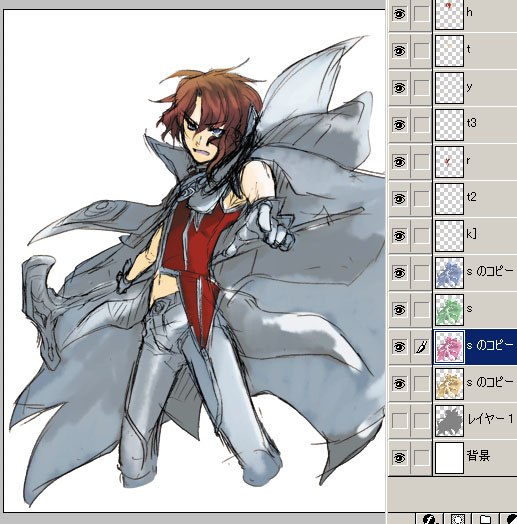Select the s layer name text
This screenshot has width=517, height=524.
(470, 309)
